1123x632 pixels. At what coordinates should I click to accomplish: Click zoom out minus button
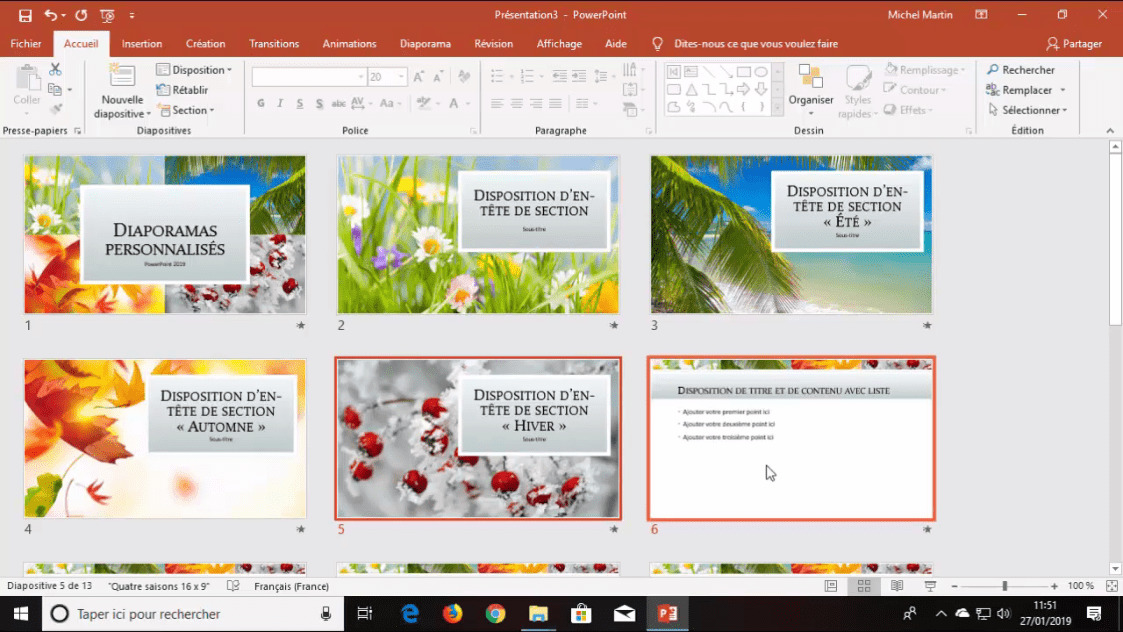click(x=955, y=586)
